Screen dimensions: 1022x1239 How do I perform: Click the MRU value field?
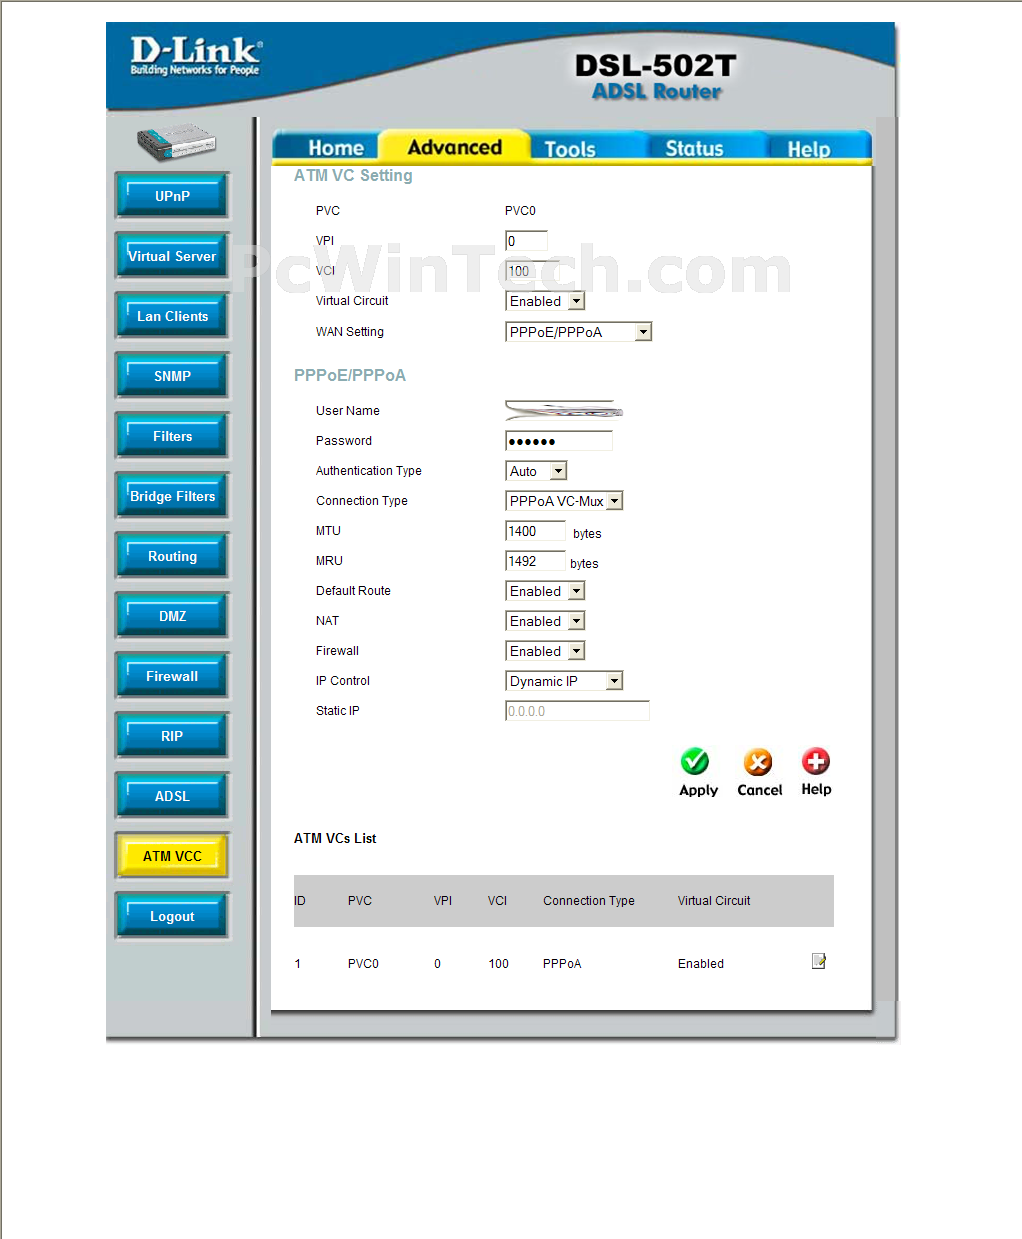(x=535, y=561)
